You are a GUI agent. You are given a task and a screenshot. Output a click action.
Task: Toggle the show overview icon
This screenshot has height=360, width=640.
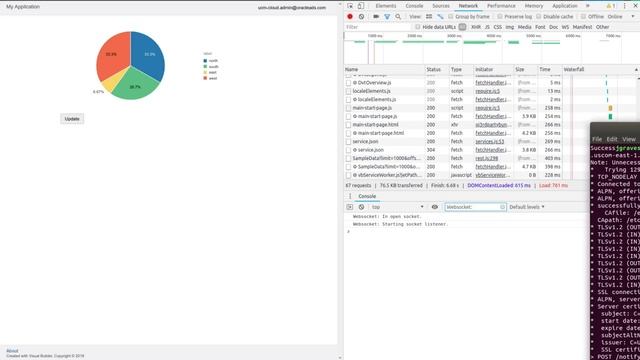point(440,17)
